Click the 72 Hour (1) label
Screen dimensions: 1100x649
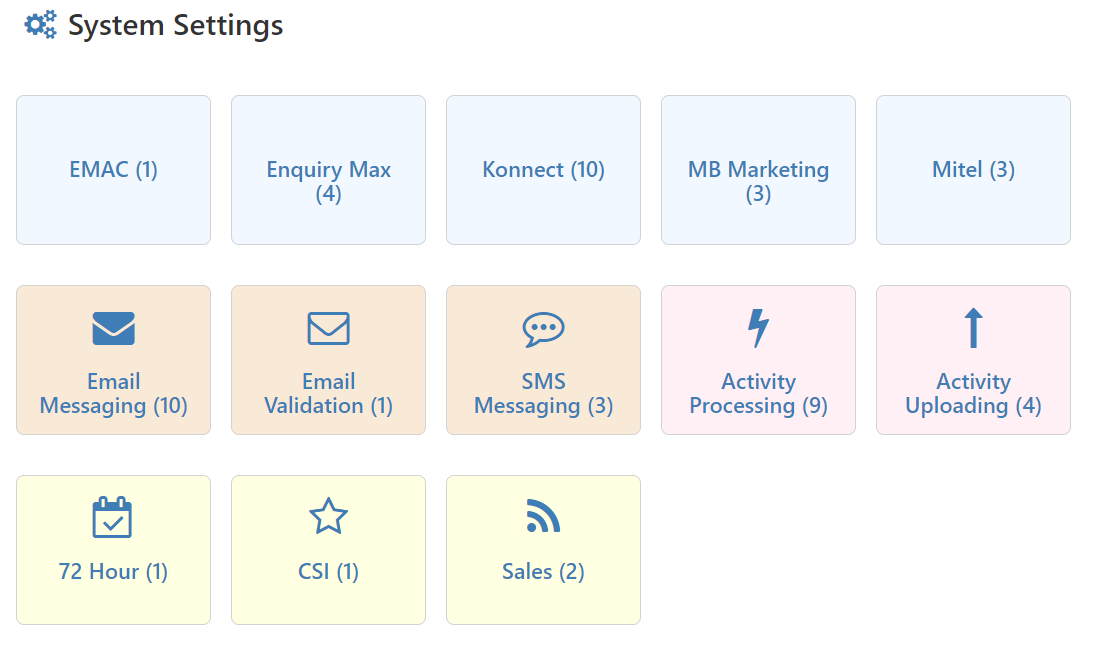click(x=113, y=572)
